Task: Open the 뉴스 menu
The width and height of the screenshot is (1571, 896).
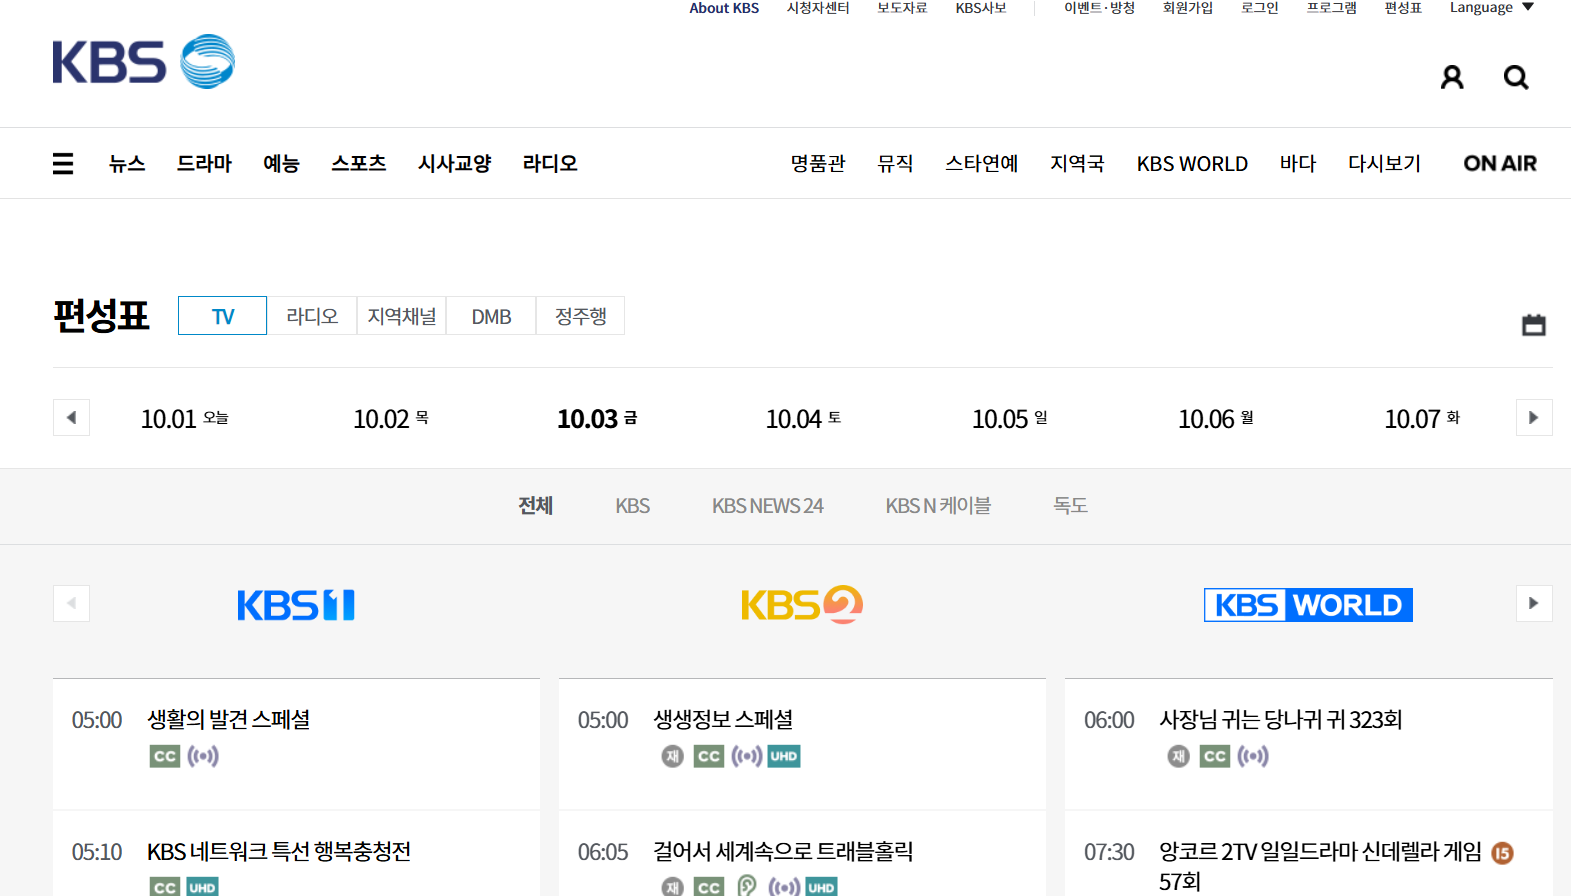Action: coord(127,163)
